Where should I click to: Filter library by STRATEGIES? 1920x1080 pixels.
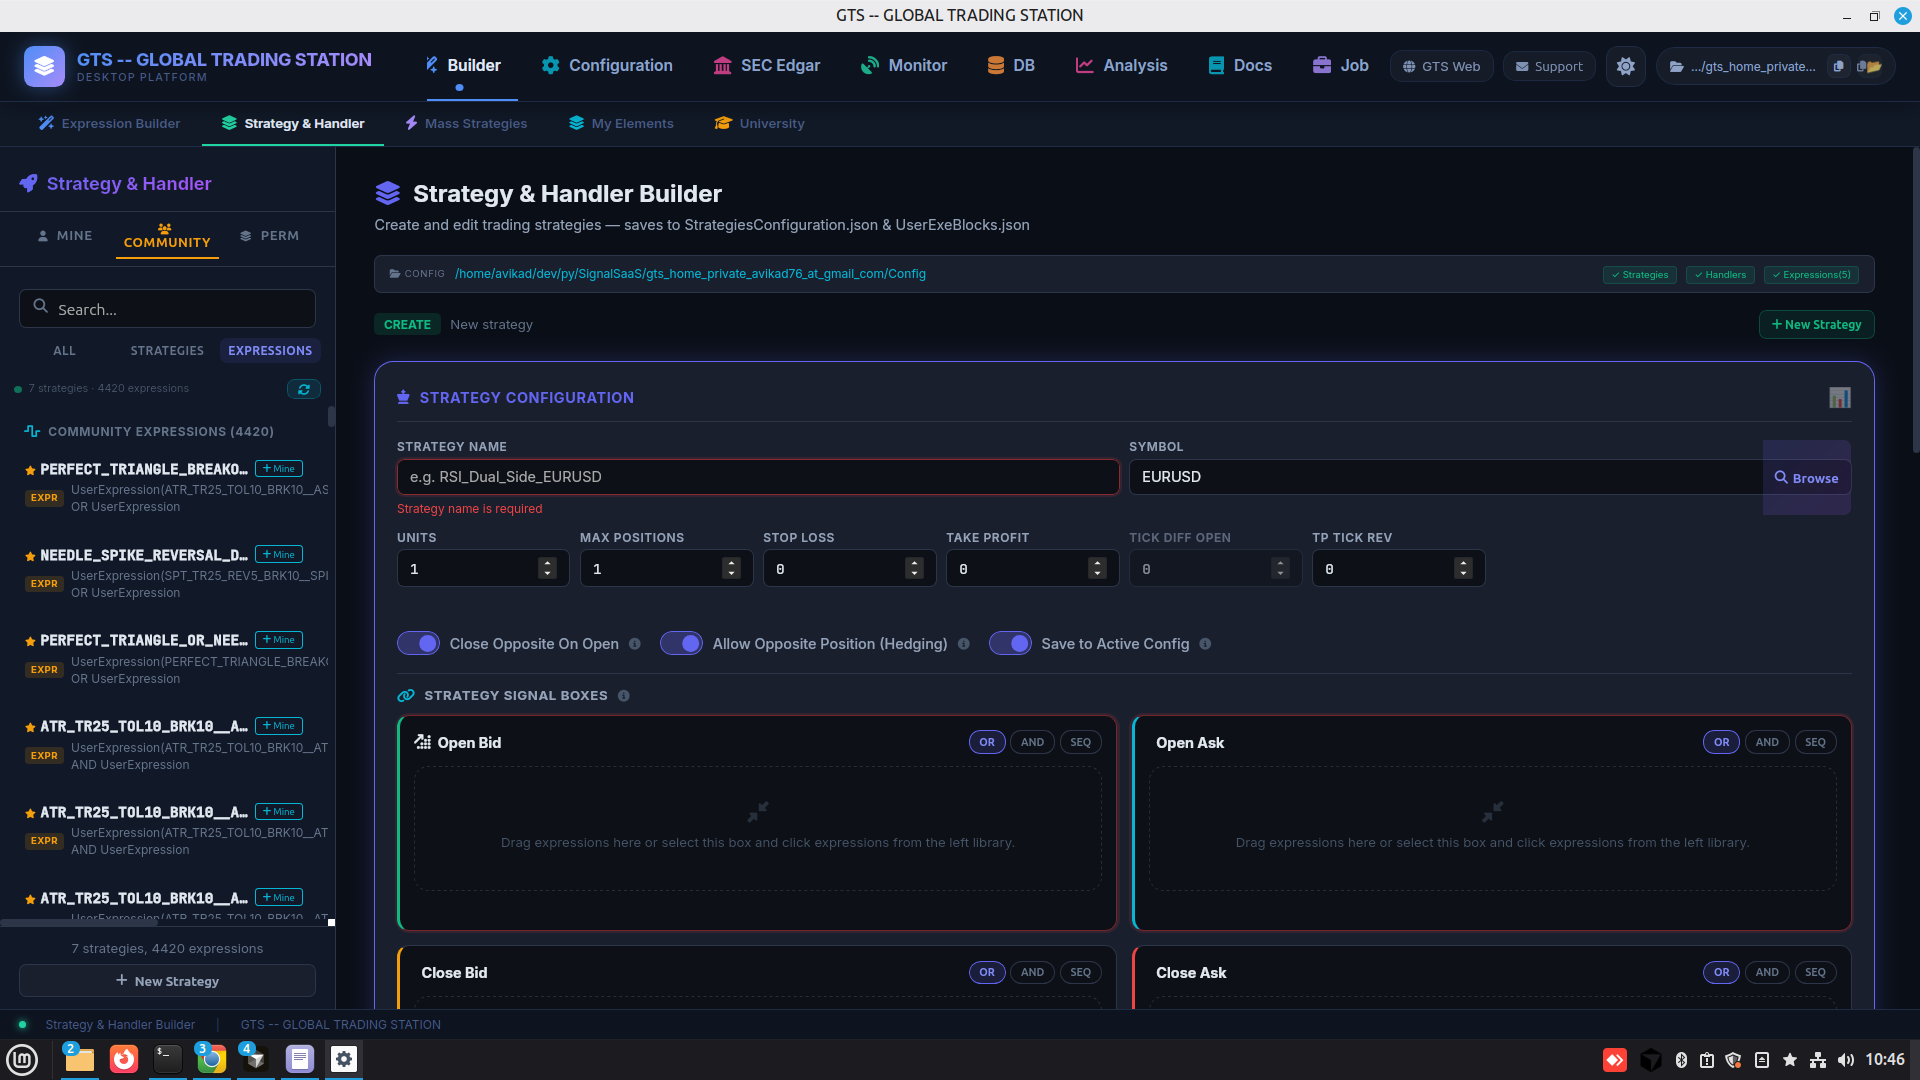pos(167,351)
